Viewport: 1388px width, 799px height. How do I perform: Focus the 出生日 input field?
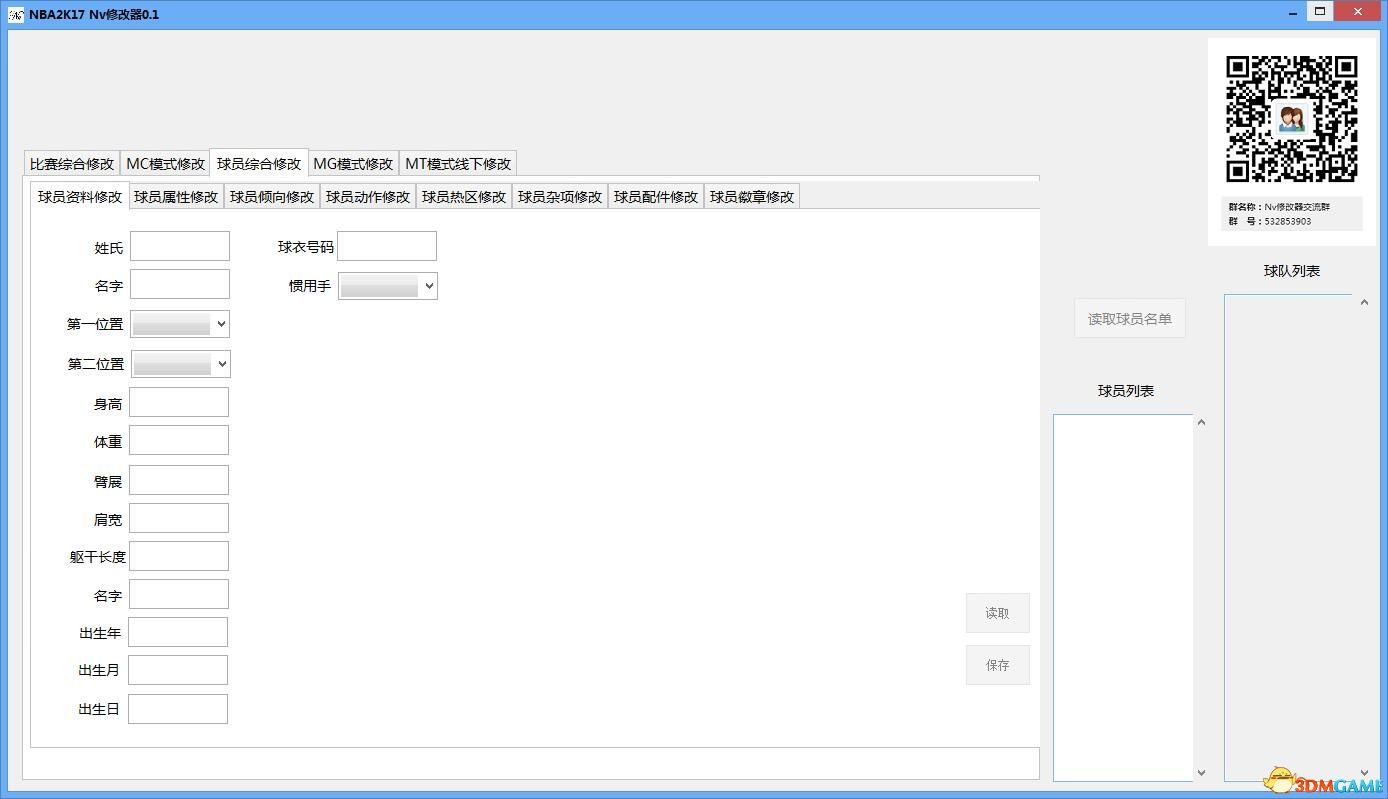coord(178,709)
